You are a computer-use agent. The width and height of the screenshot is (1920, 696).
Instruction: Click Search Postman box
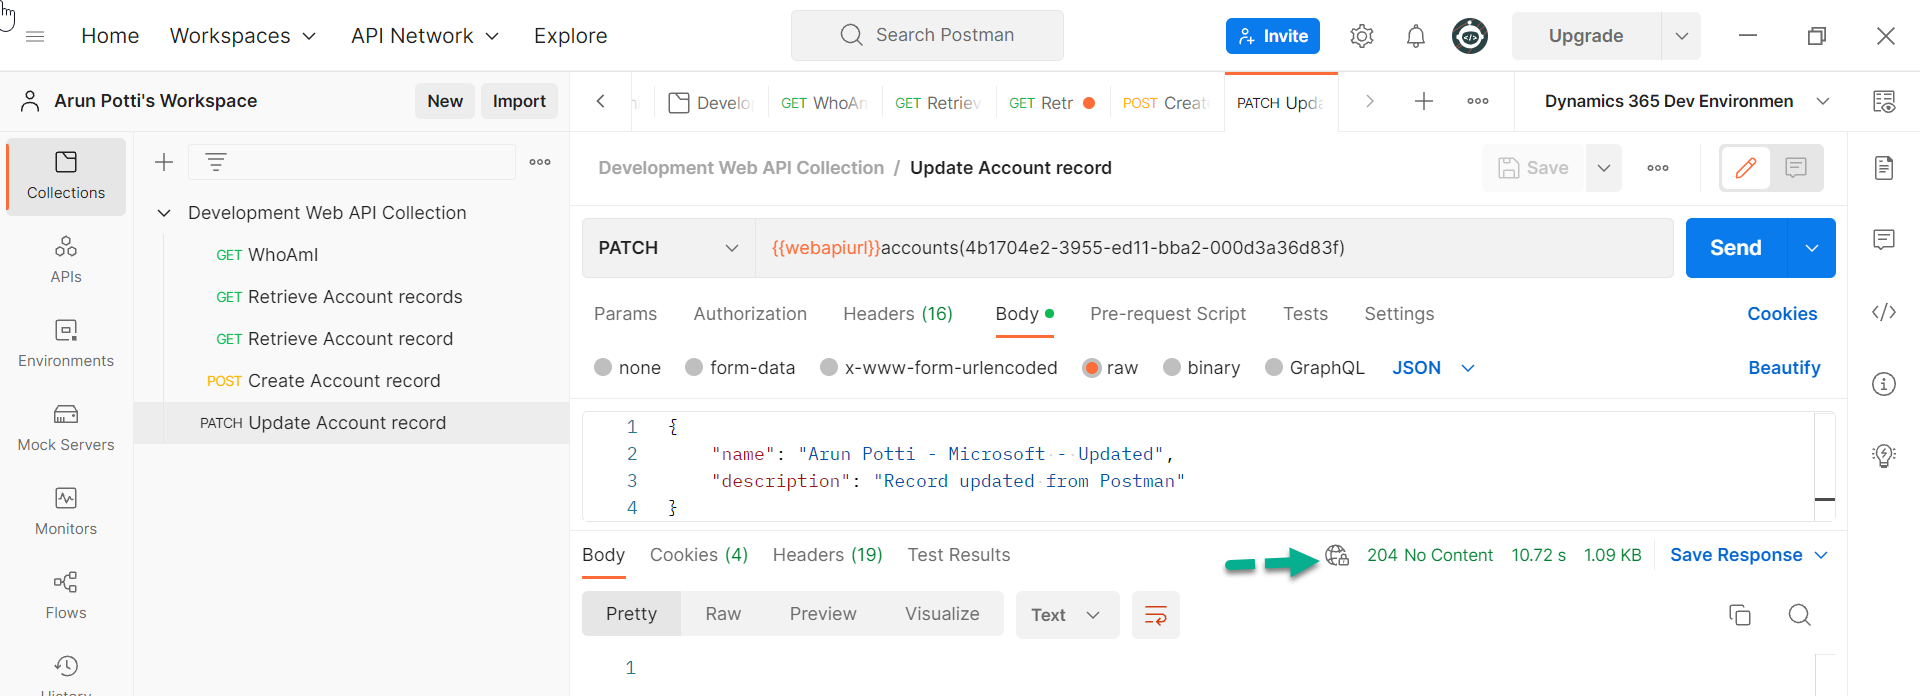coord(927,36)
